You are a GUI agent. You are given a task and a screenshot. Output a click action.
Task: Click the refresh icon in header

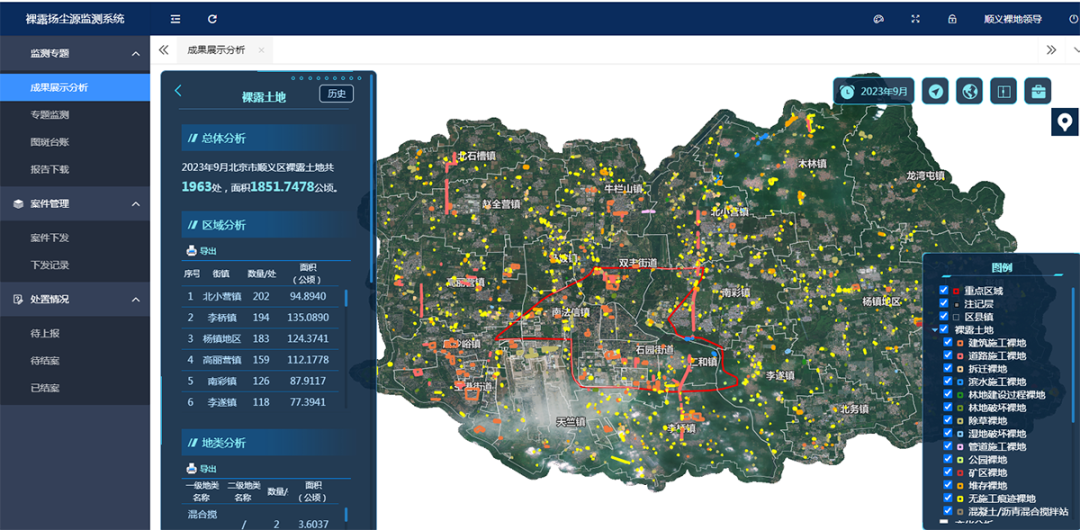pyautogui.click(x=212, y=19)
